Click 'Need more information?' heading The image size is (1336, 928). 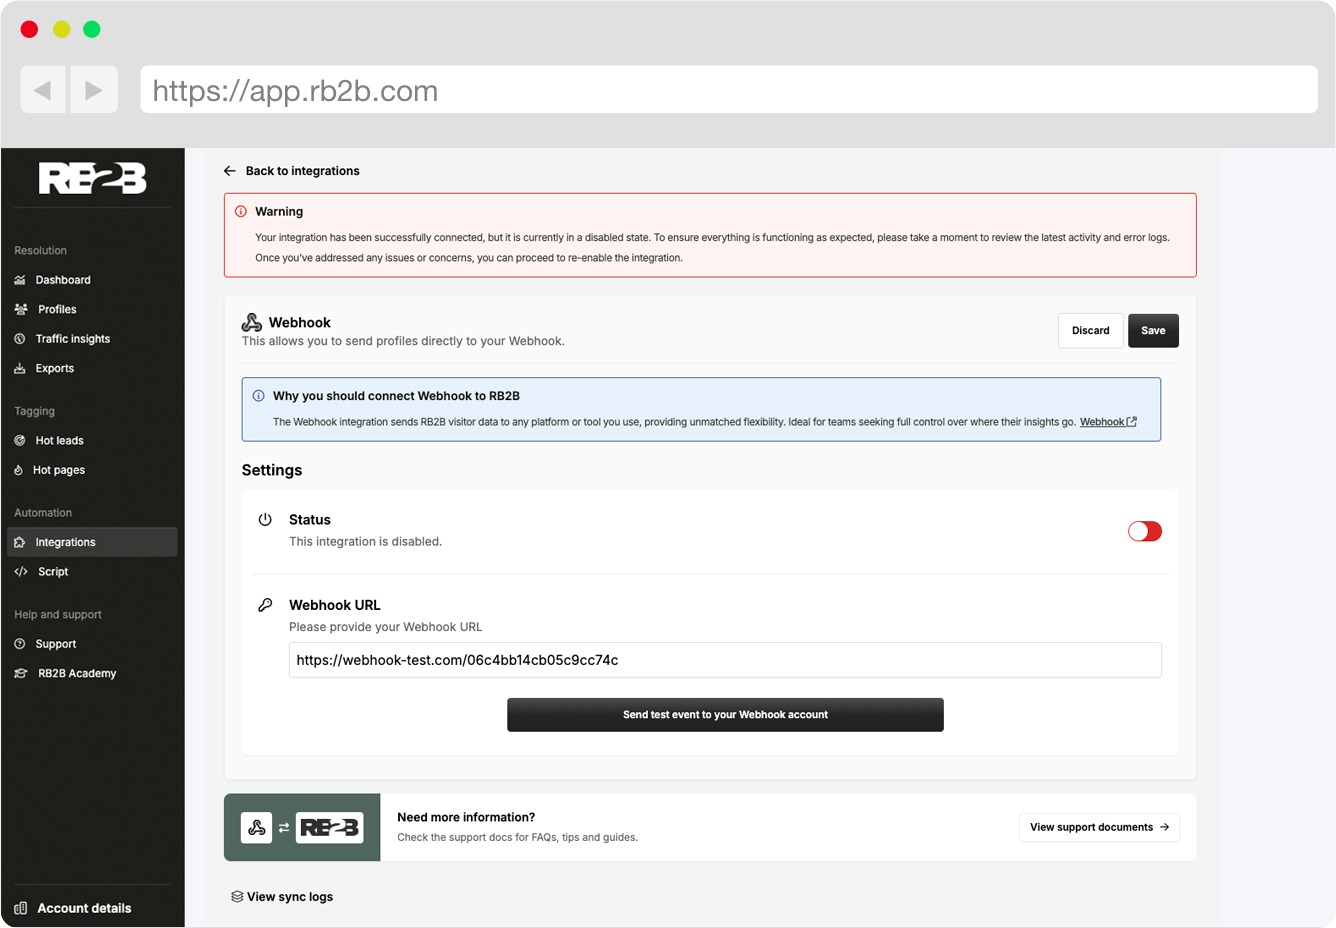pos(466,817)
